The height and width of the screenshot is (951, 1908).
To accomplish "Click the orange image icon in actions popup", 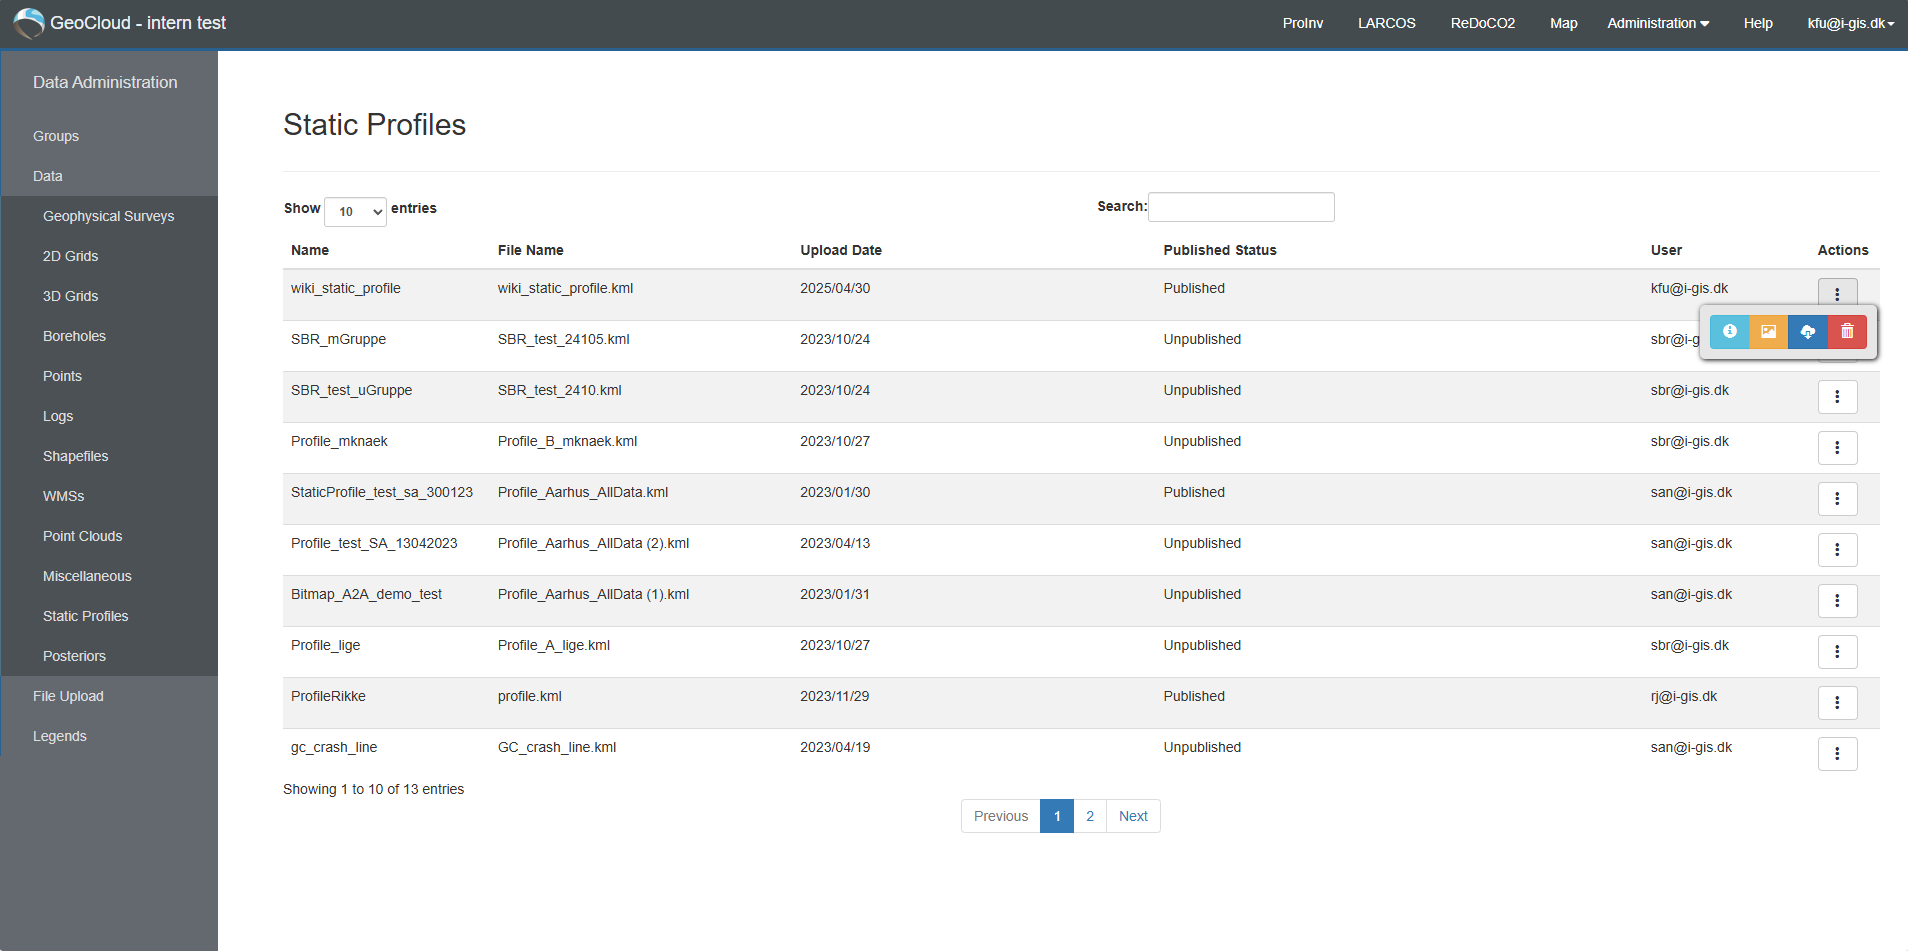I will click(1768, 332).
